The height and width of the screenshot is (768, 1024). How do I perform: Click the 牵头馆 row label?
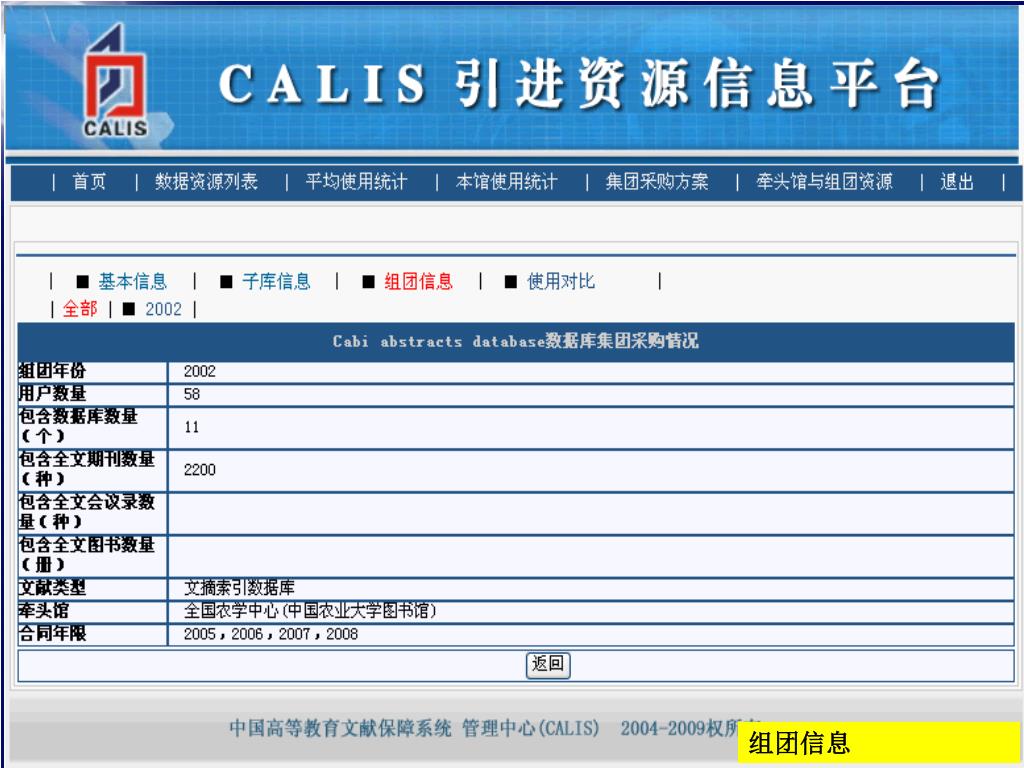click(43, 611)
